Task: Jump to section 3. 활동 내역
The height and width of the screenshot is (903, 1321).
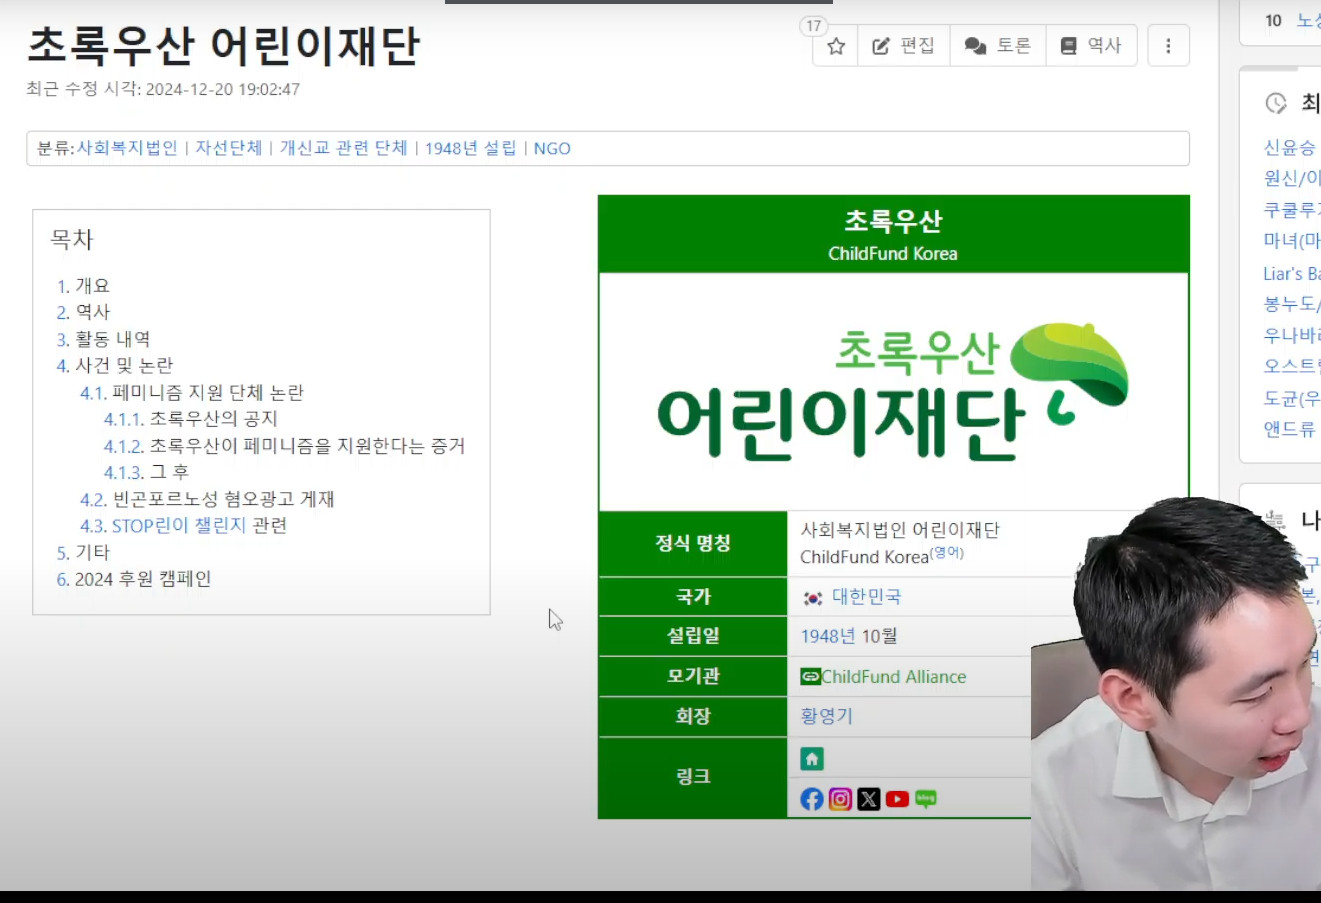Action: 103,339
